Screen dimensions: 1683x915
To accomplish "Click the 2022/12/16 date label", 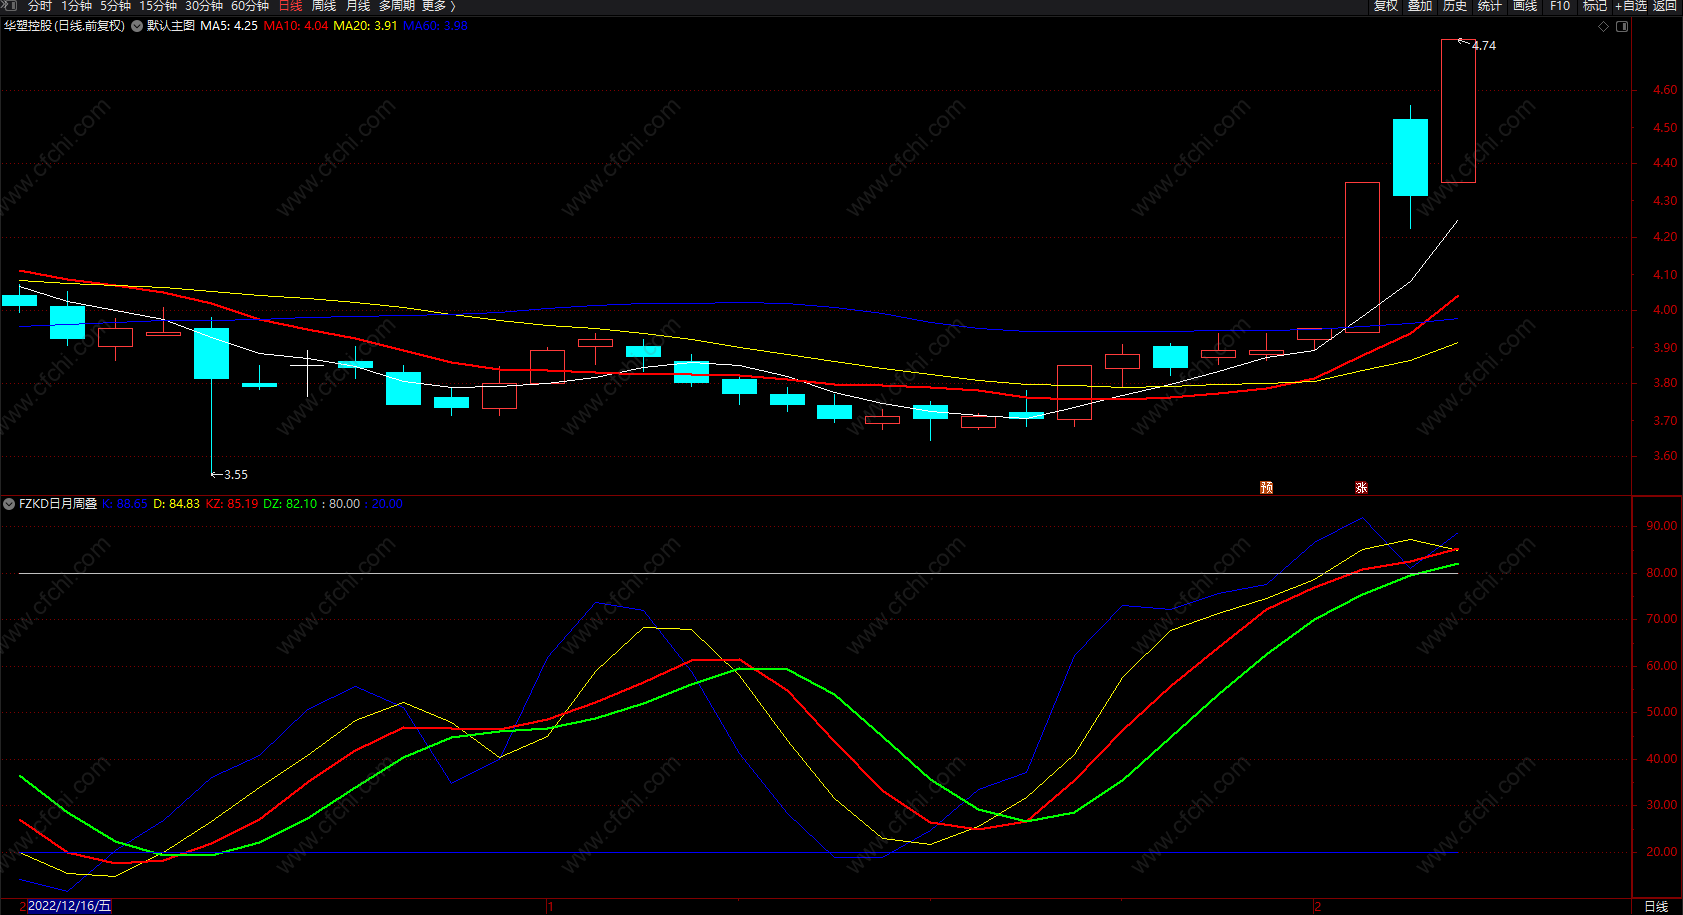I will click(69, 906).
